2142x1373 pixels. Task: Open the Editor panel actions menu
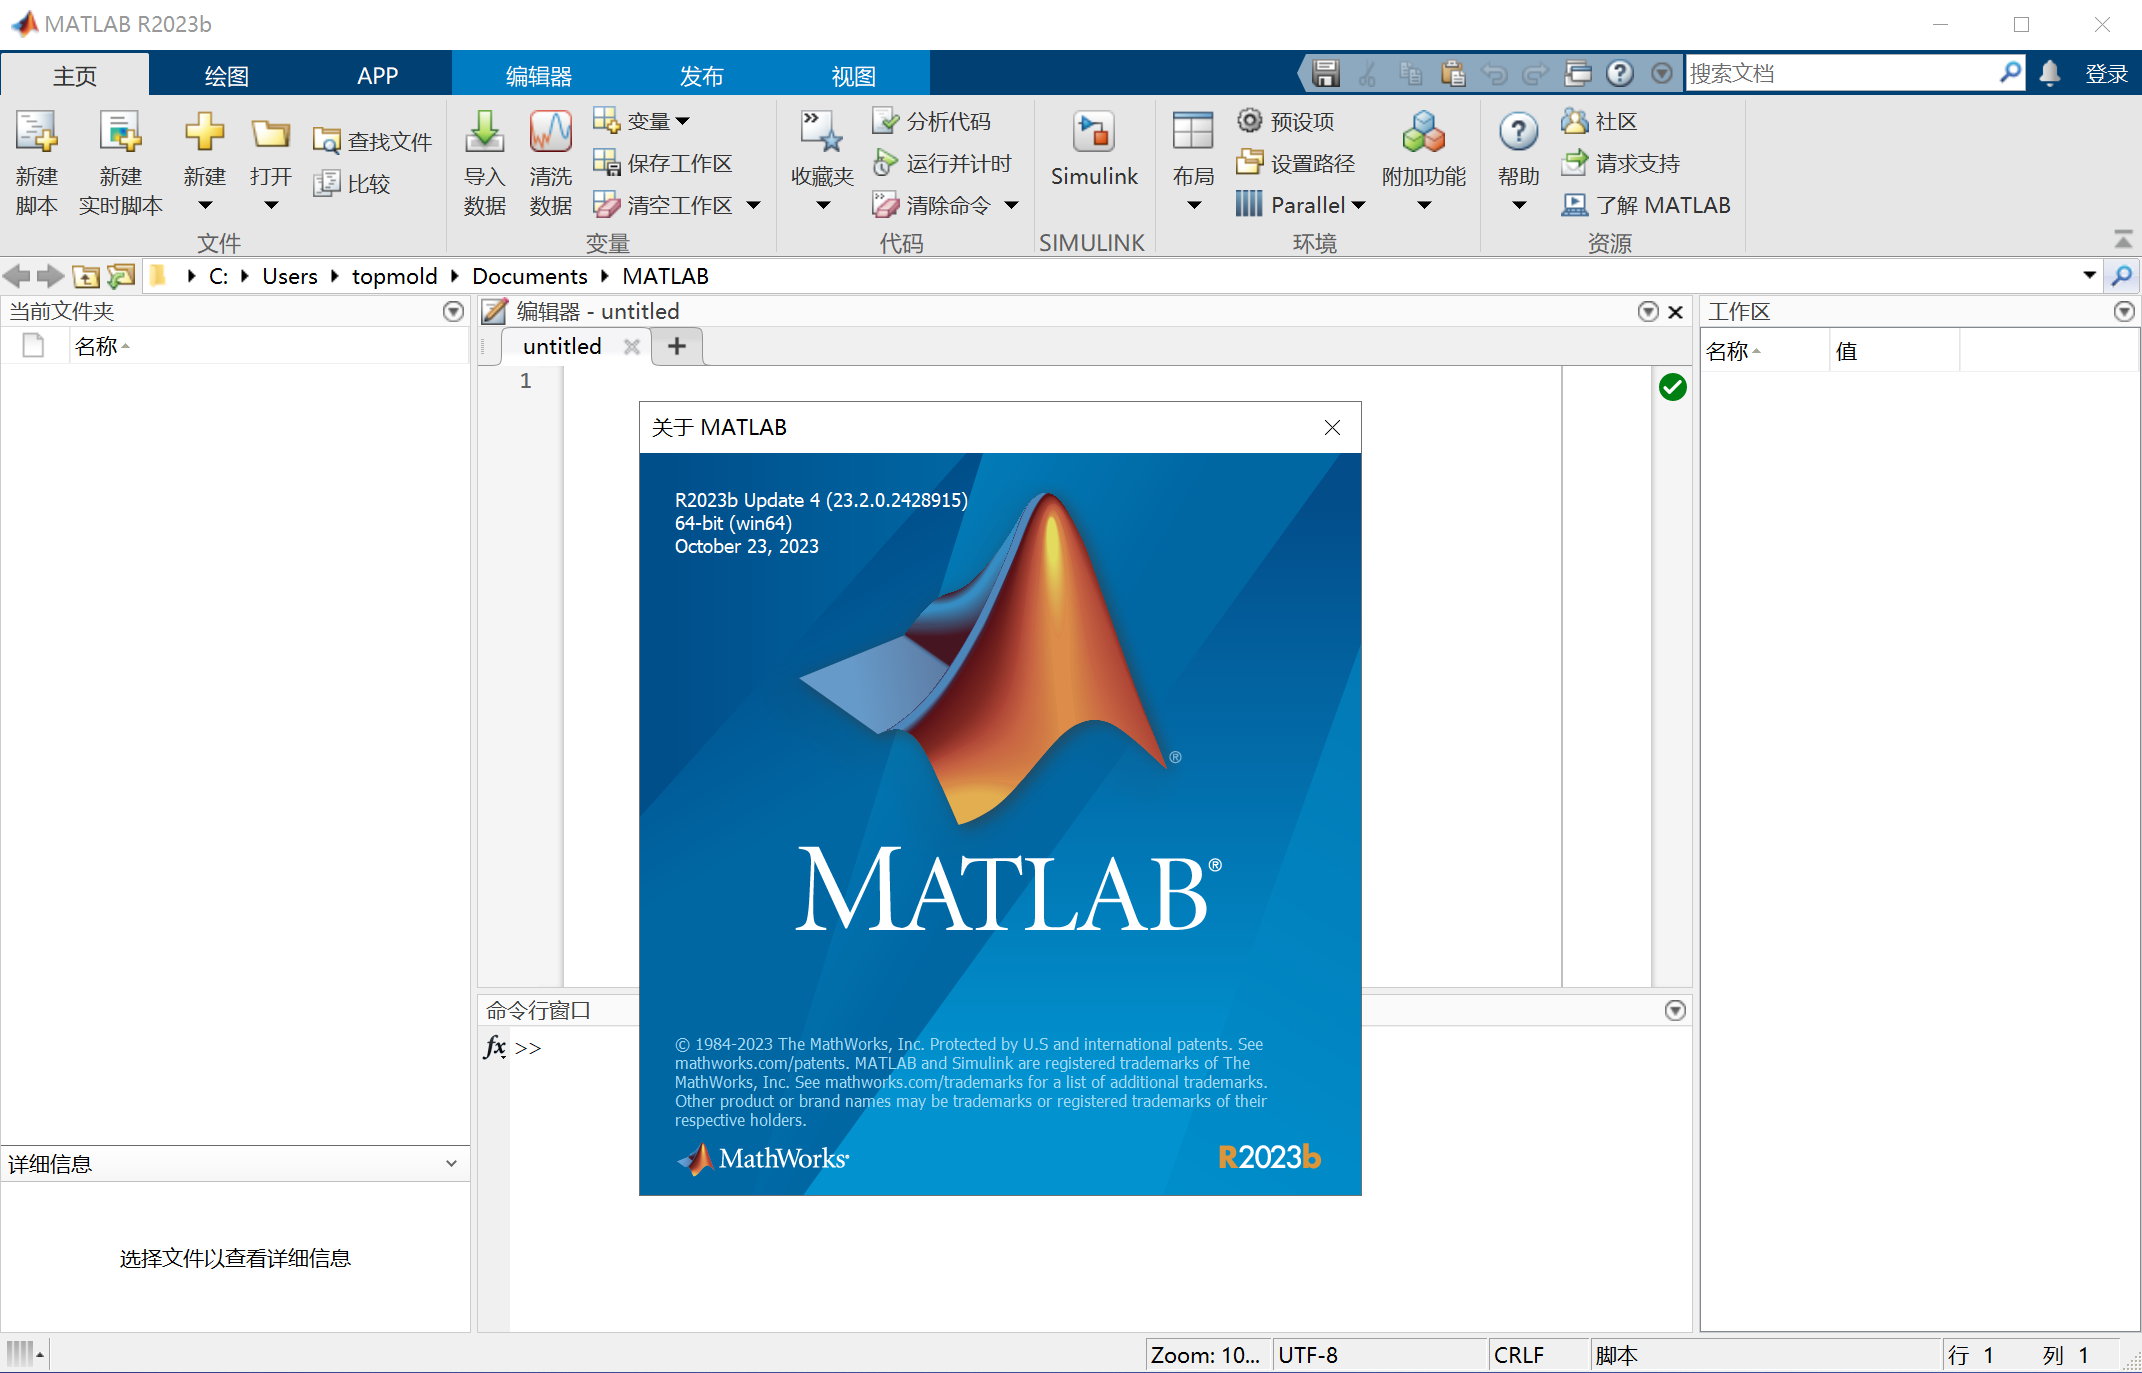point(1648,312)
